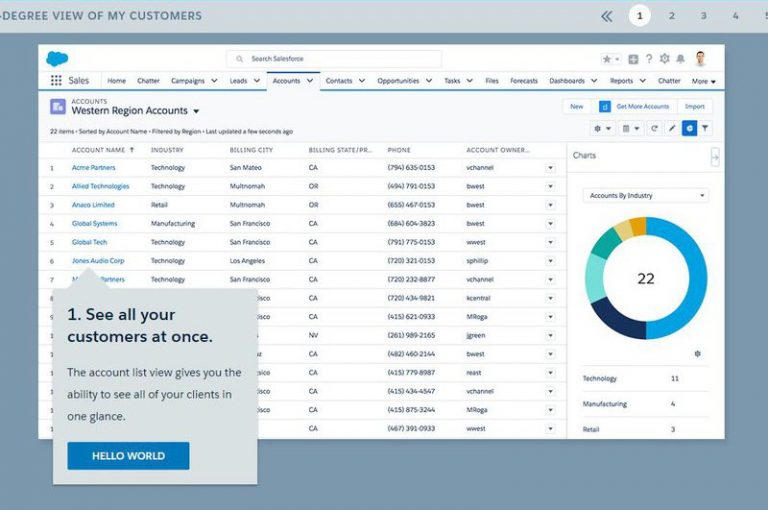Open row actions for Acme Partners
768x510 pixels.
click(551, 168)
